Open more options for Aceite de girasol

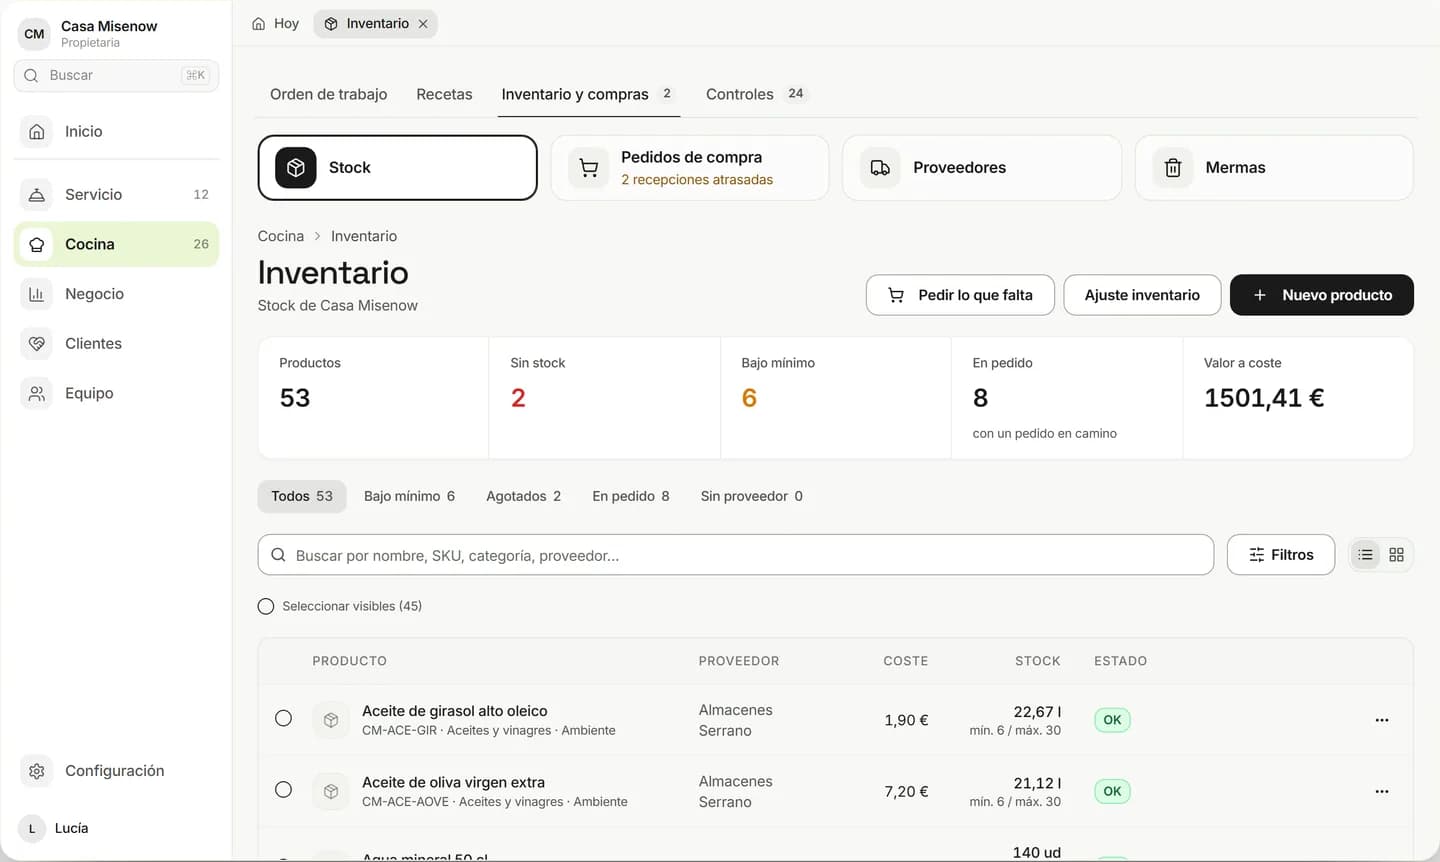point(1382,720)
